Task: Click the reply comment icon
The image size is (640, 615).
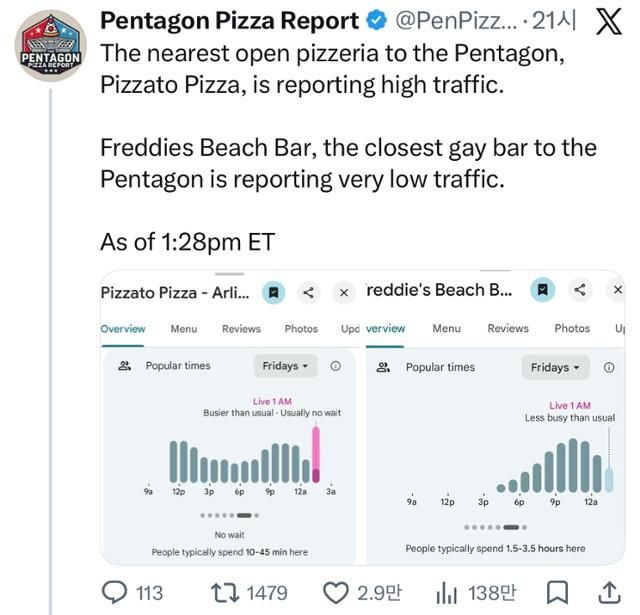Action: [117, 593]
